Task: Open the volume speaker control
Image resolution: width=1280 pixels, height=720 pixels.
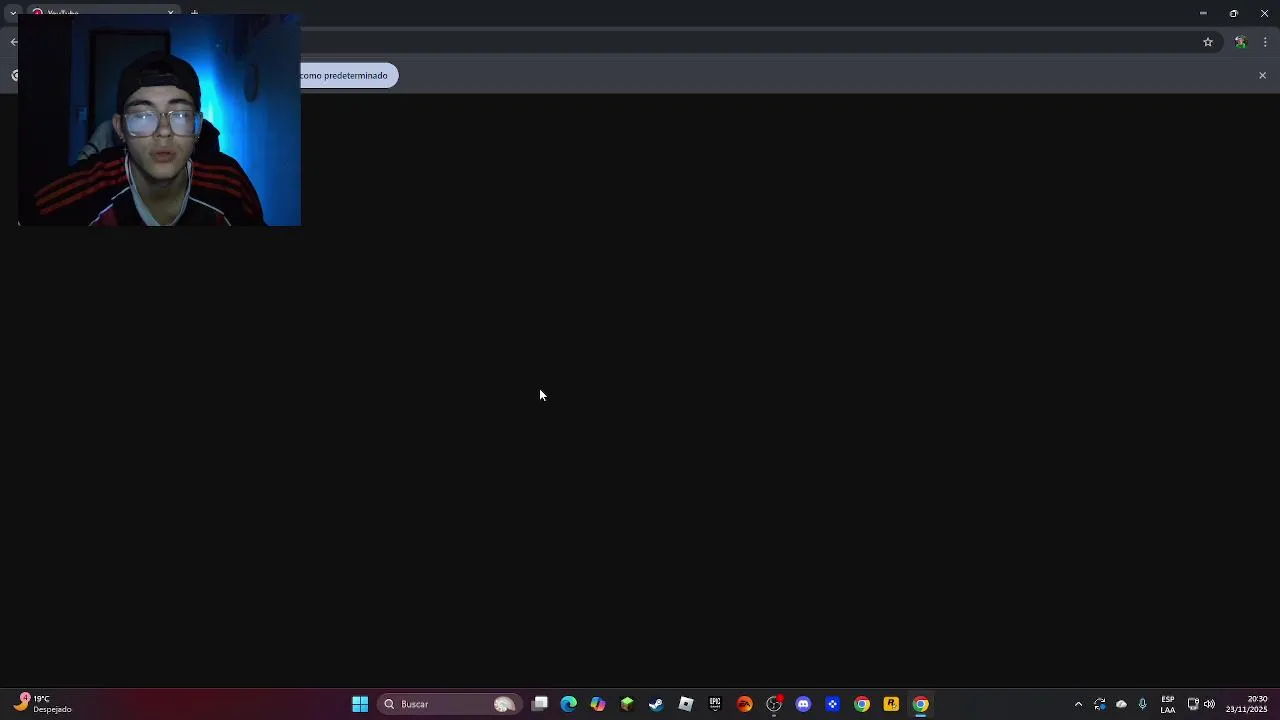Action: coord(1210,704)
